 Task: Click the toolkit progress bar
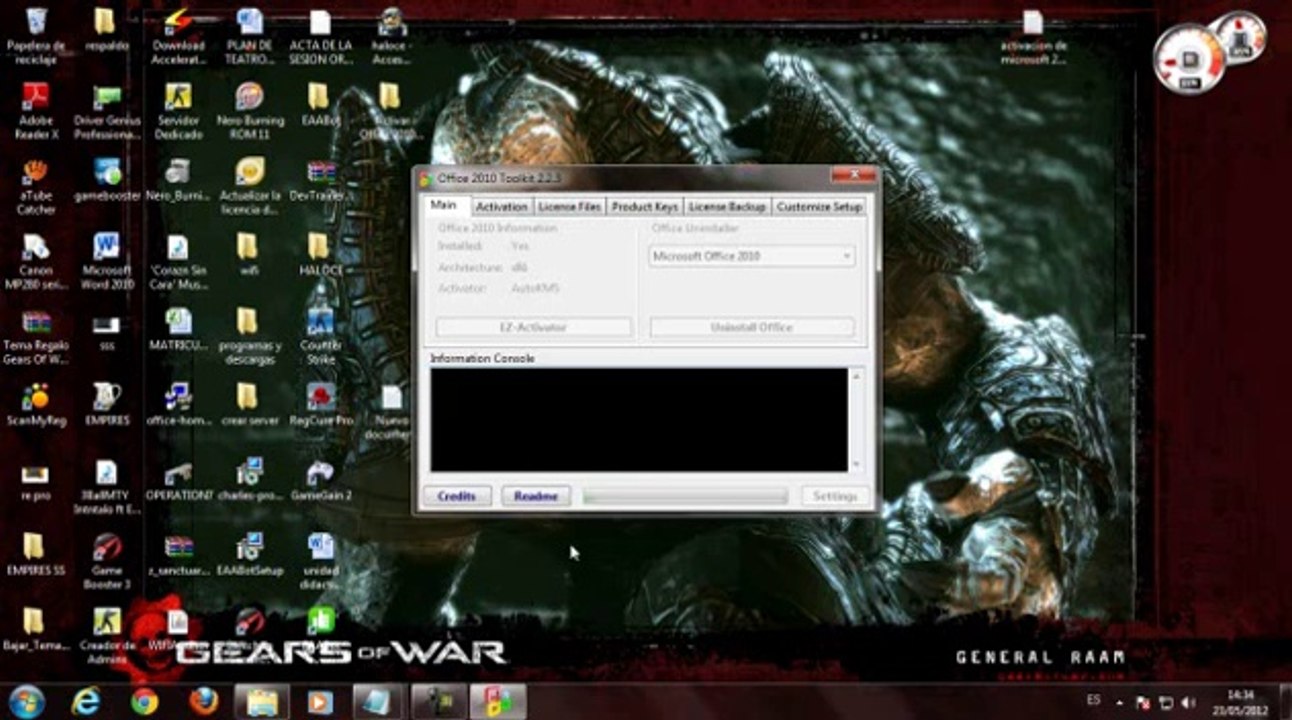(685, 496)
